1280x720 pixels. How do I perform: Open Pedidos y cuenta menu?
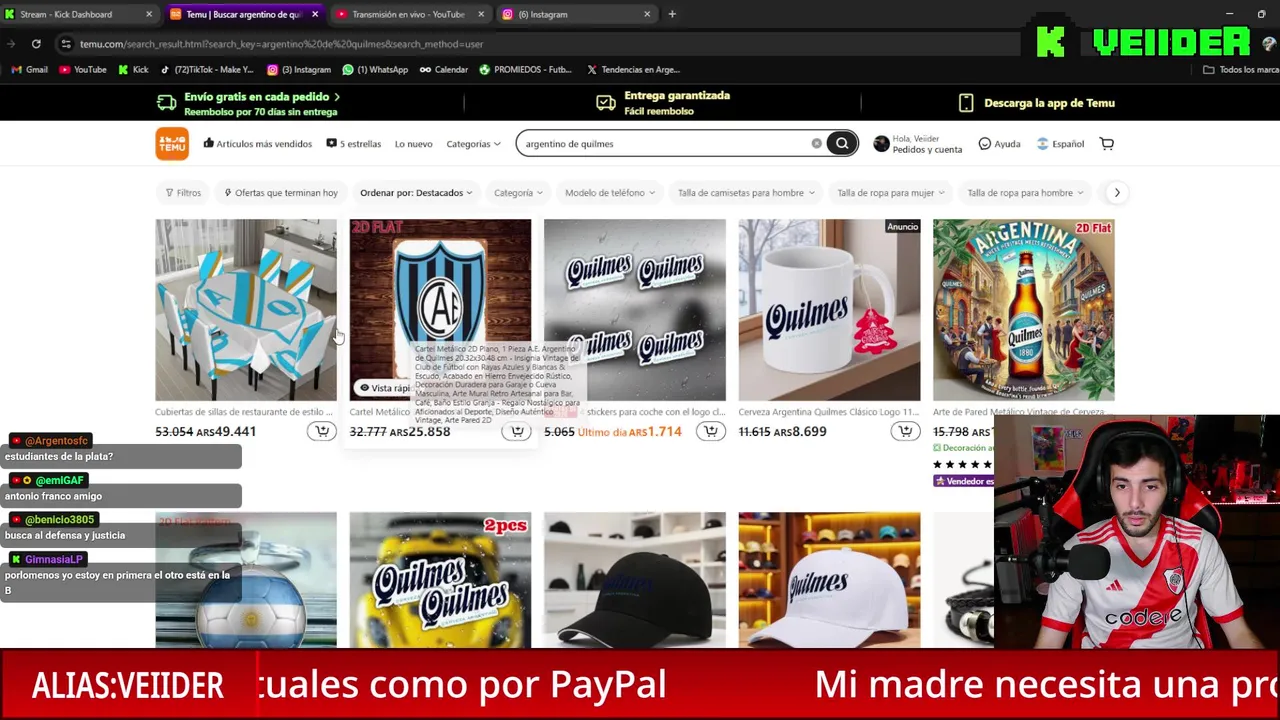(x=927, y=150)
